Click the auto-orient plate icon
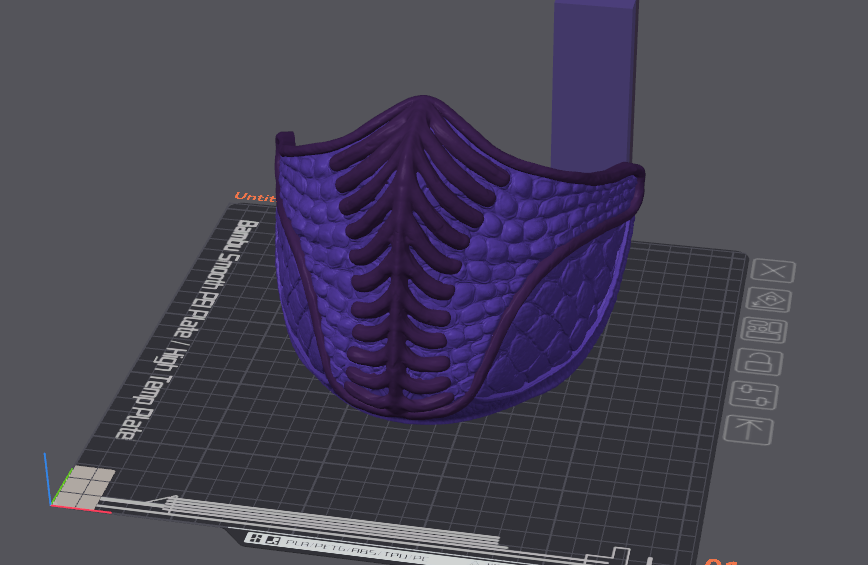 (768, 300)
